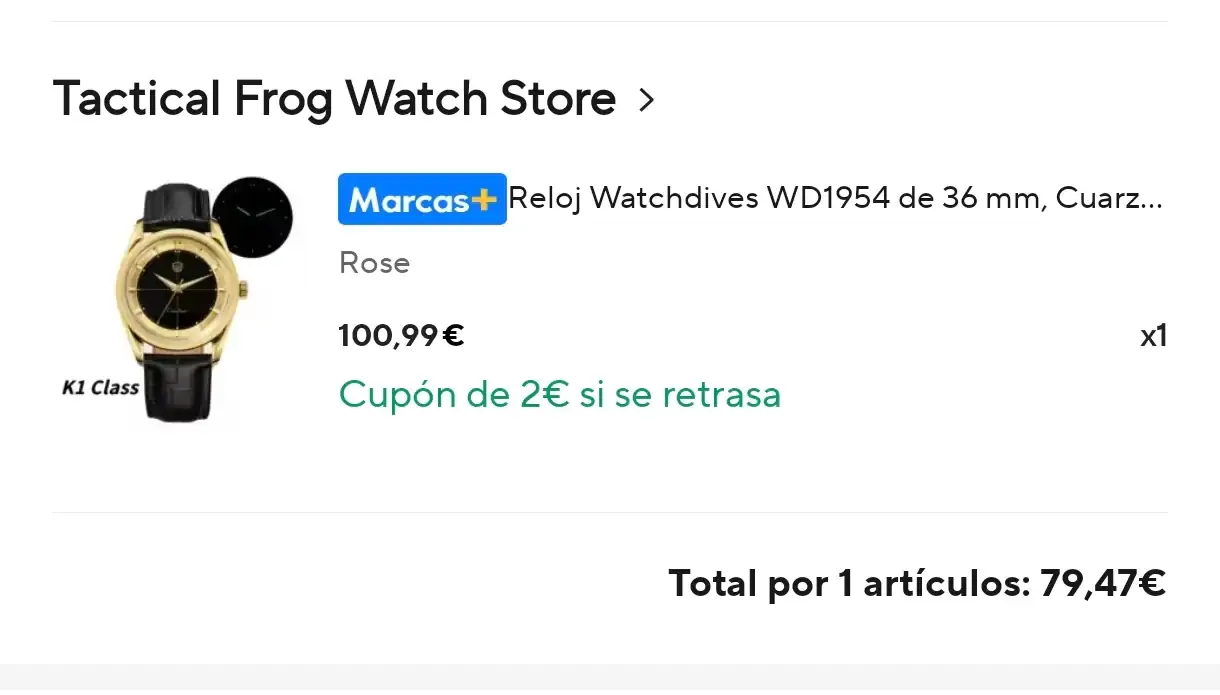Click the 79,47€ total amount
The width and height of the screenshot is (1220, 695).
[x=1103, y=583]
